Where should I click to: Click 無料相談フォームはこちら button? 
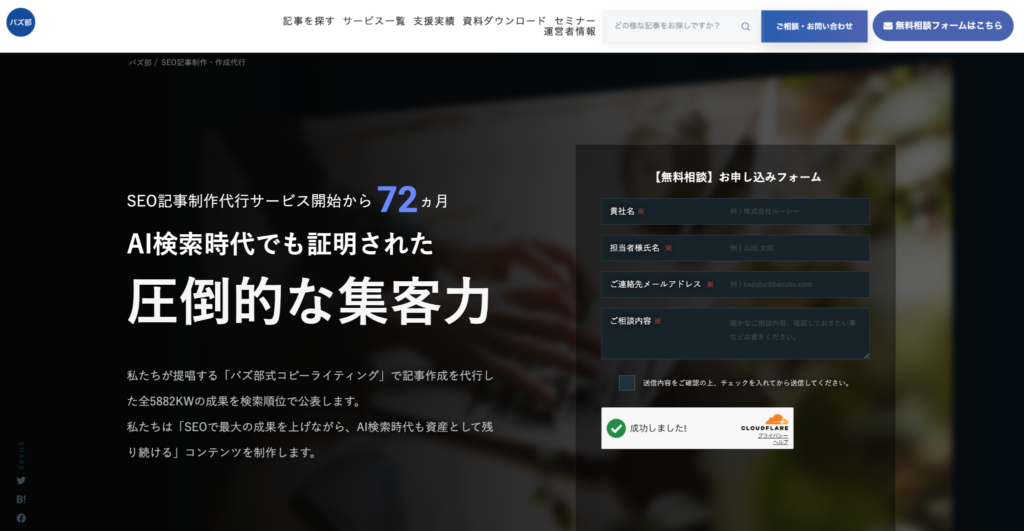coord(943,25)
